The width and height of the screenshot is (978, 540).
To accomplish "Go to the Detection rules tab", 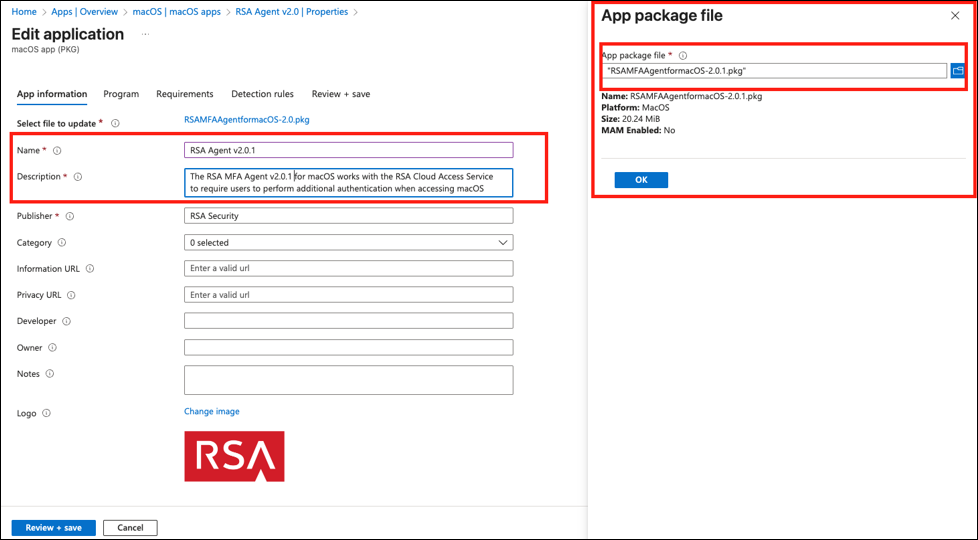I will point(262,94).
